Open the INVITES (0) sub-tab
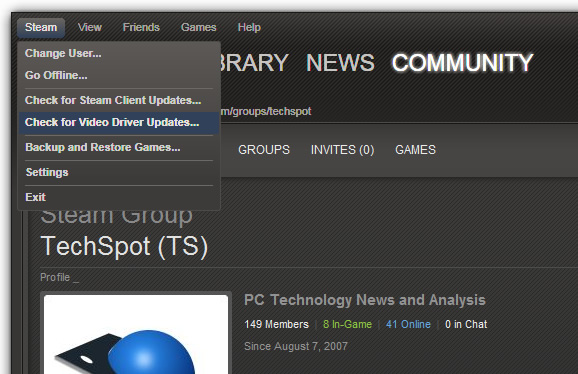 click(x=342, y=150)
